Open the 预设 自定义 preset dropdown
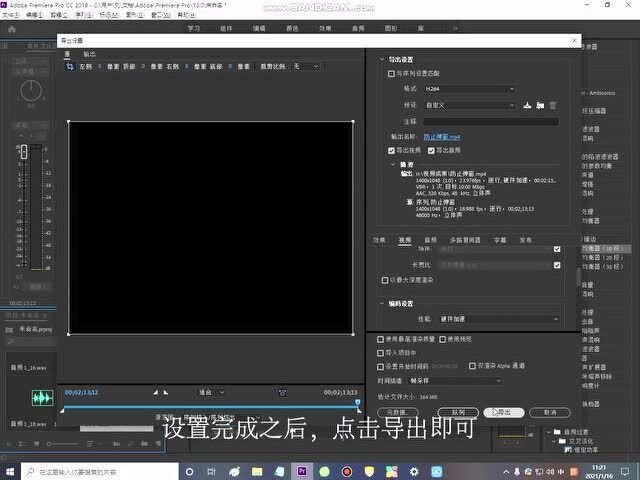Image resolution: width=640 pixels, height=480 pixels. (x=469, y=105)
